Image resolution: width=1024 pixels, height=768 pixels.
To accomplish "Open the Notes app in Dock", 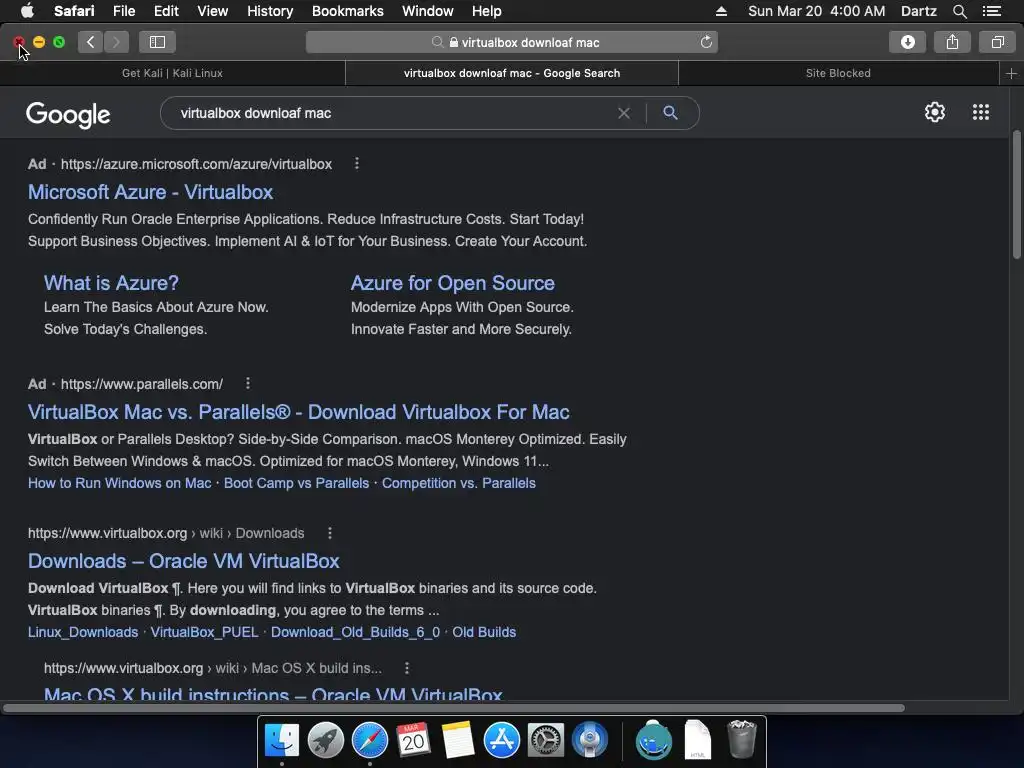I will [457, 740].
